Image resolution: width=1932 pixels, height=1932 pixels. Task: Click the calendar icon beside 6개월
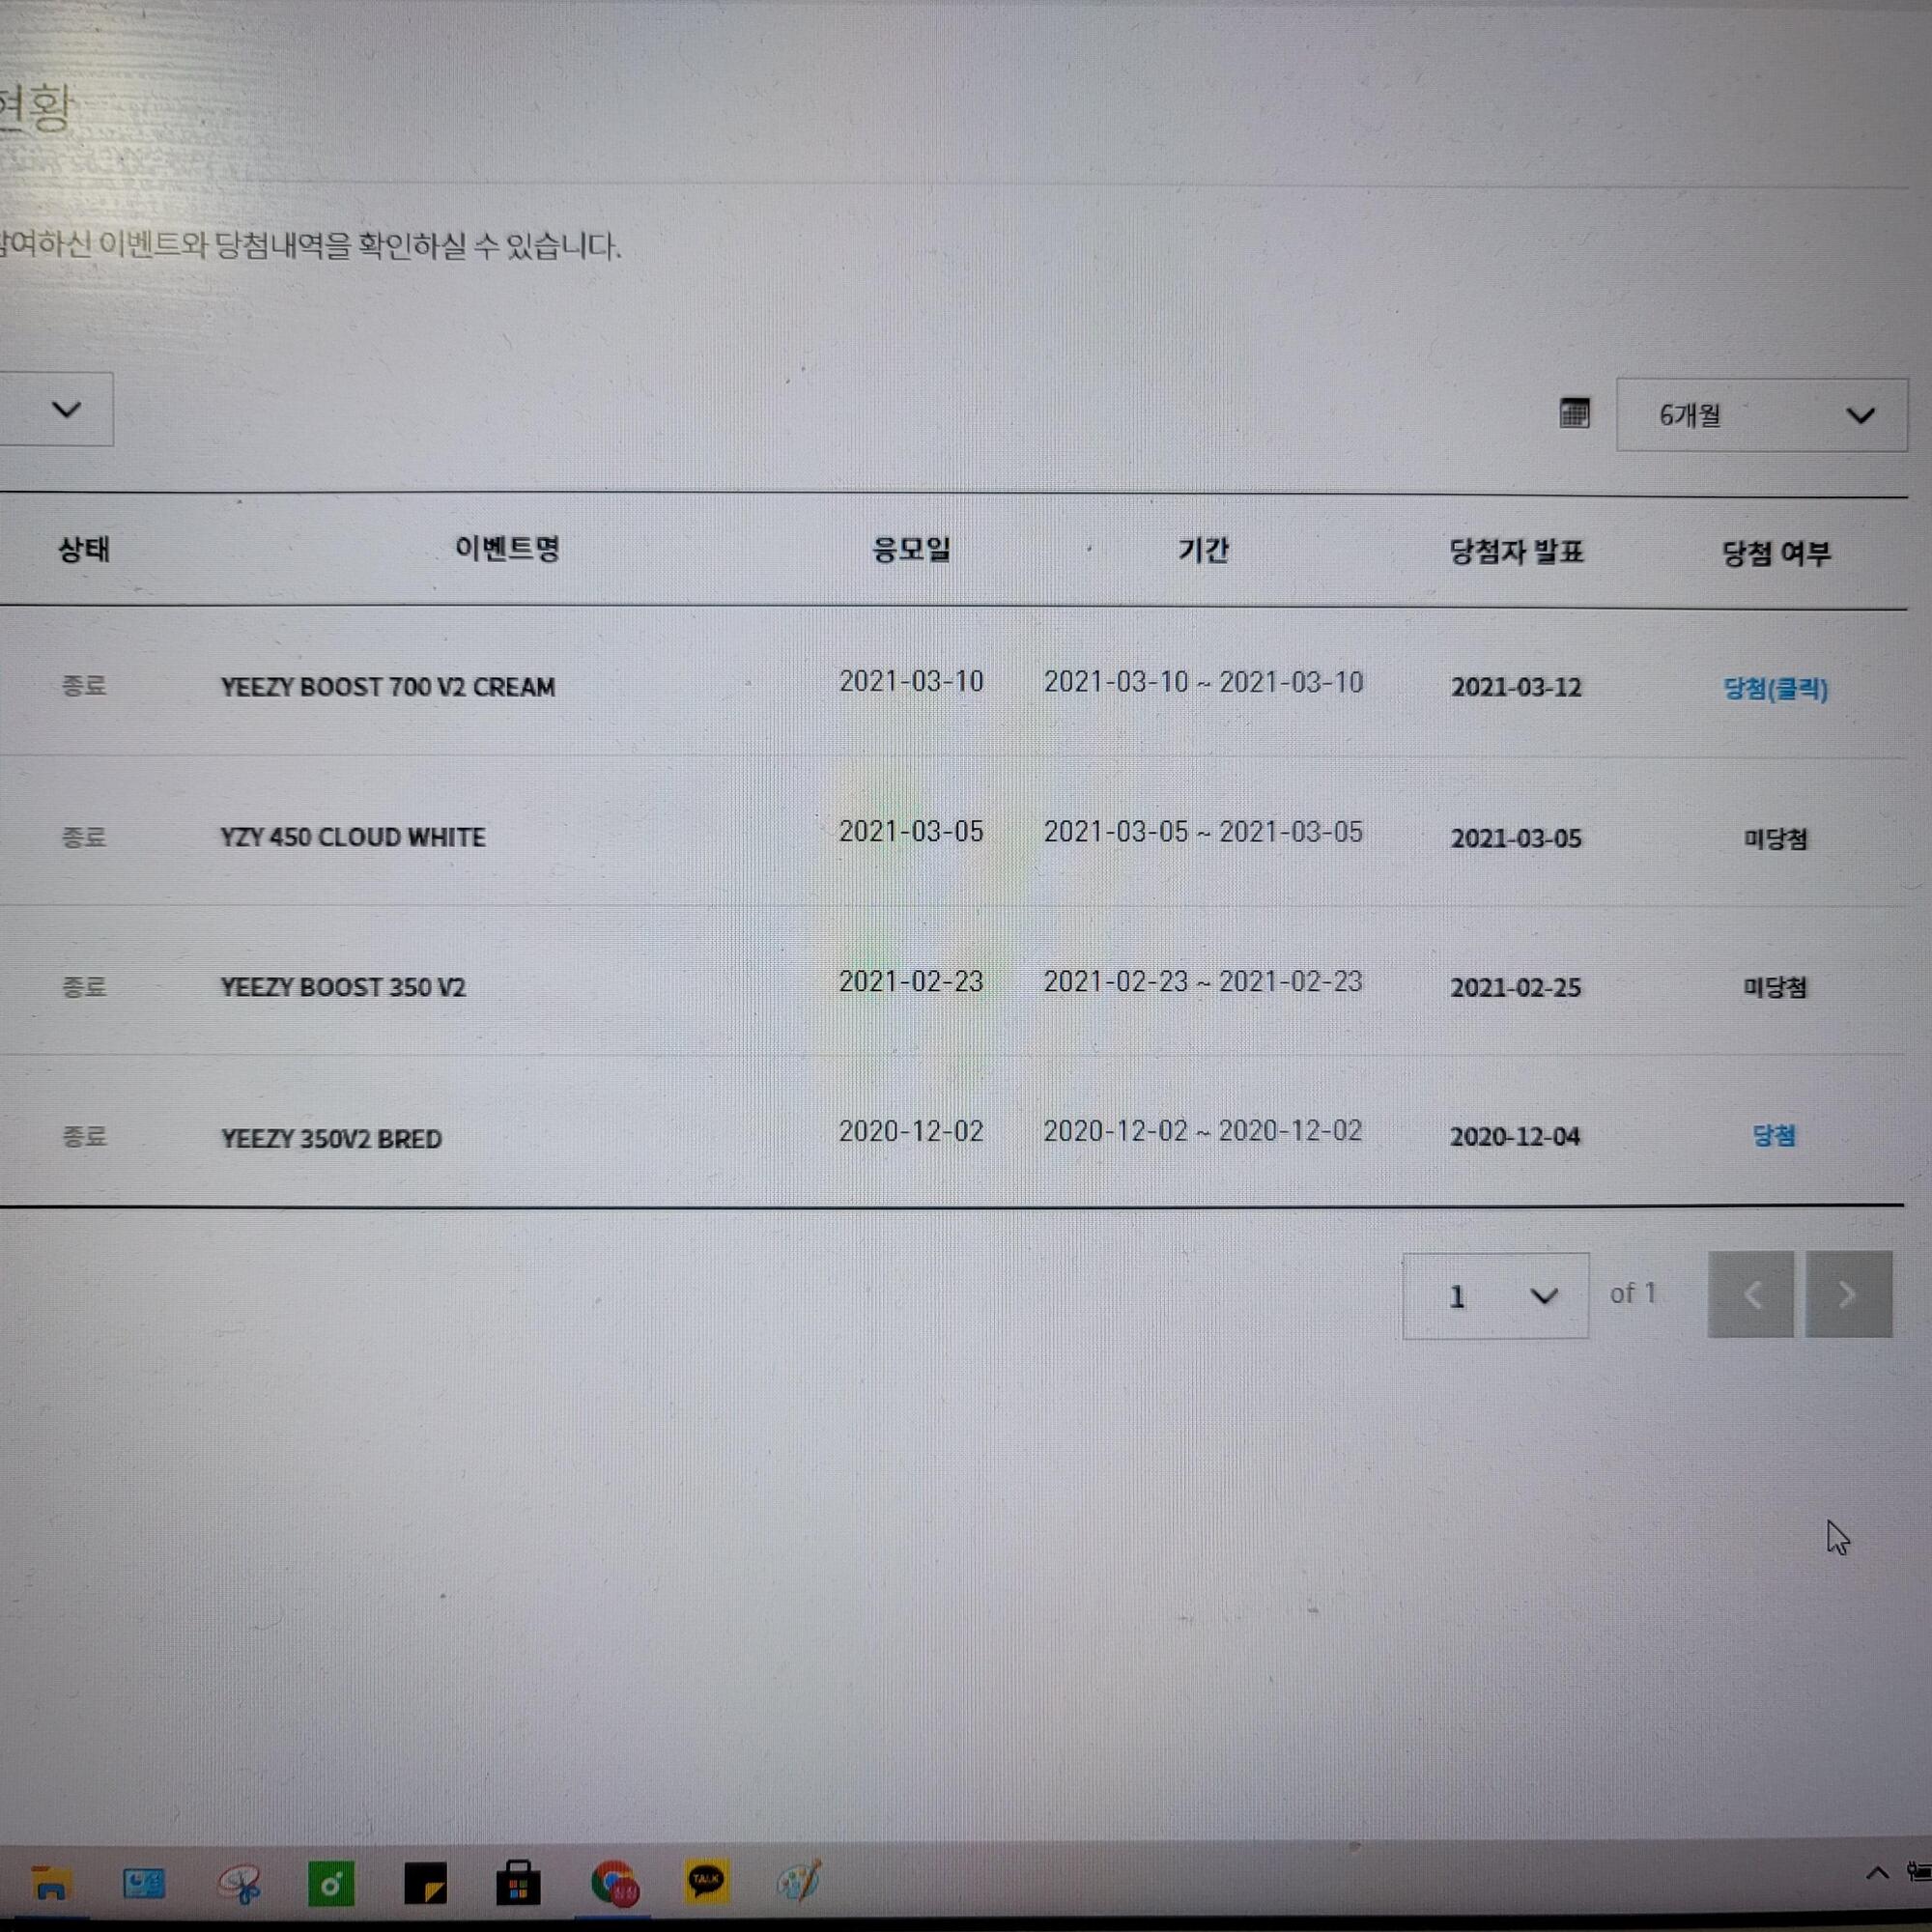tap(1574, 413)
